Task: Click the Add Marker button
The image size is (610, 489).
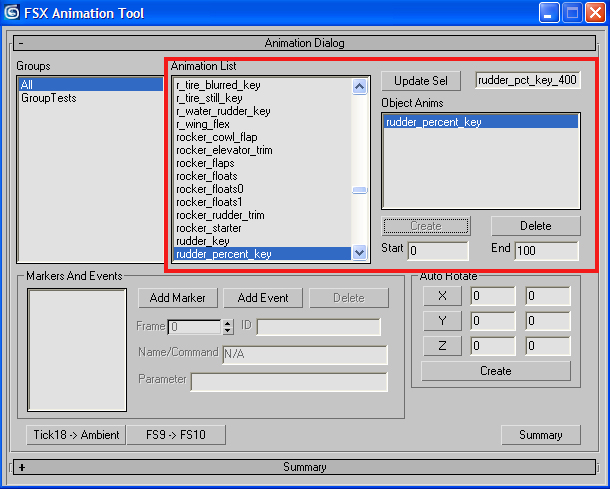Action: click(177, 297)
